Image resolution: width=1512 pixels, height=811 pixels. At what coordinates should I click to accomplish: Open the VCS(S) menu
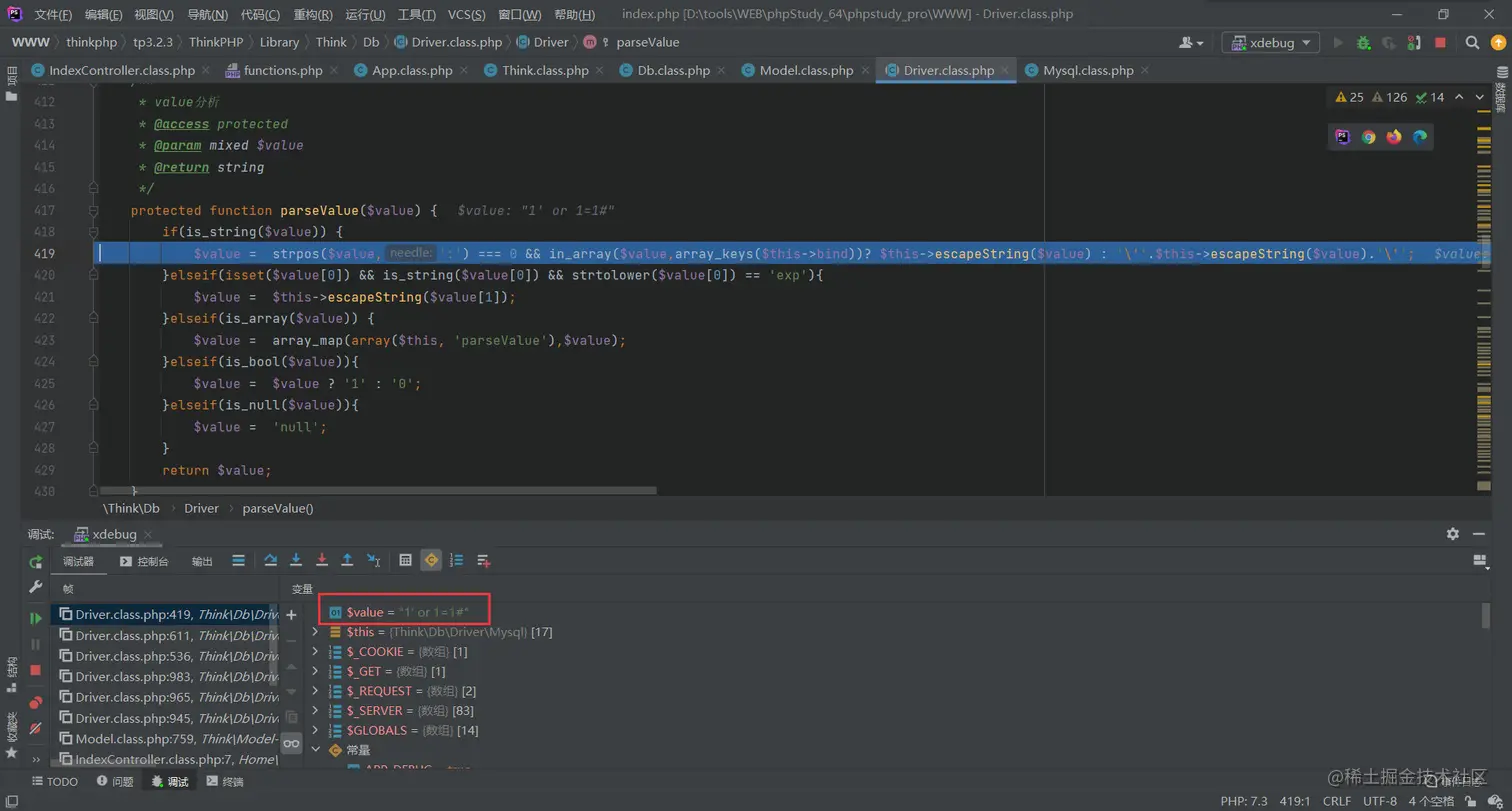(x=466, y=15)
